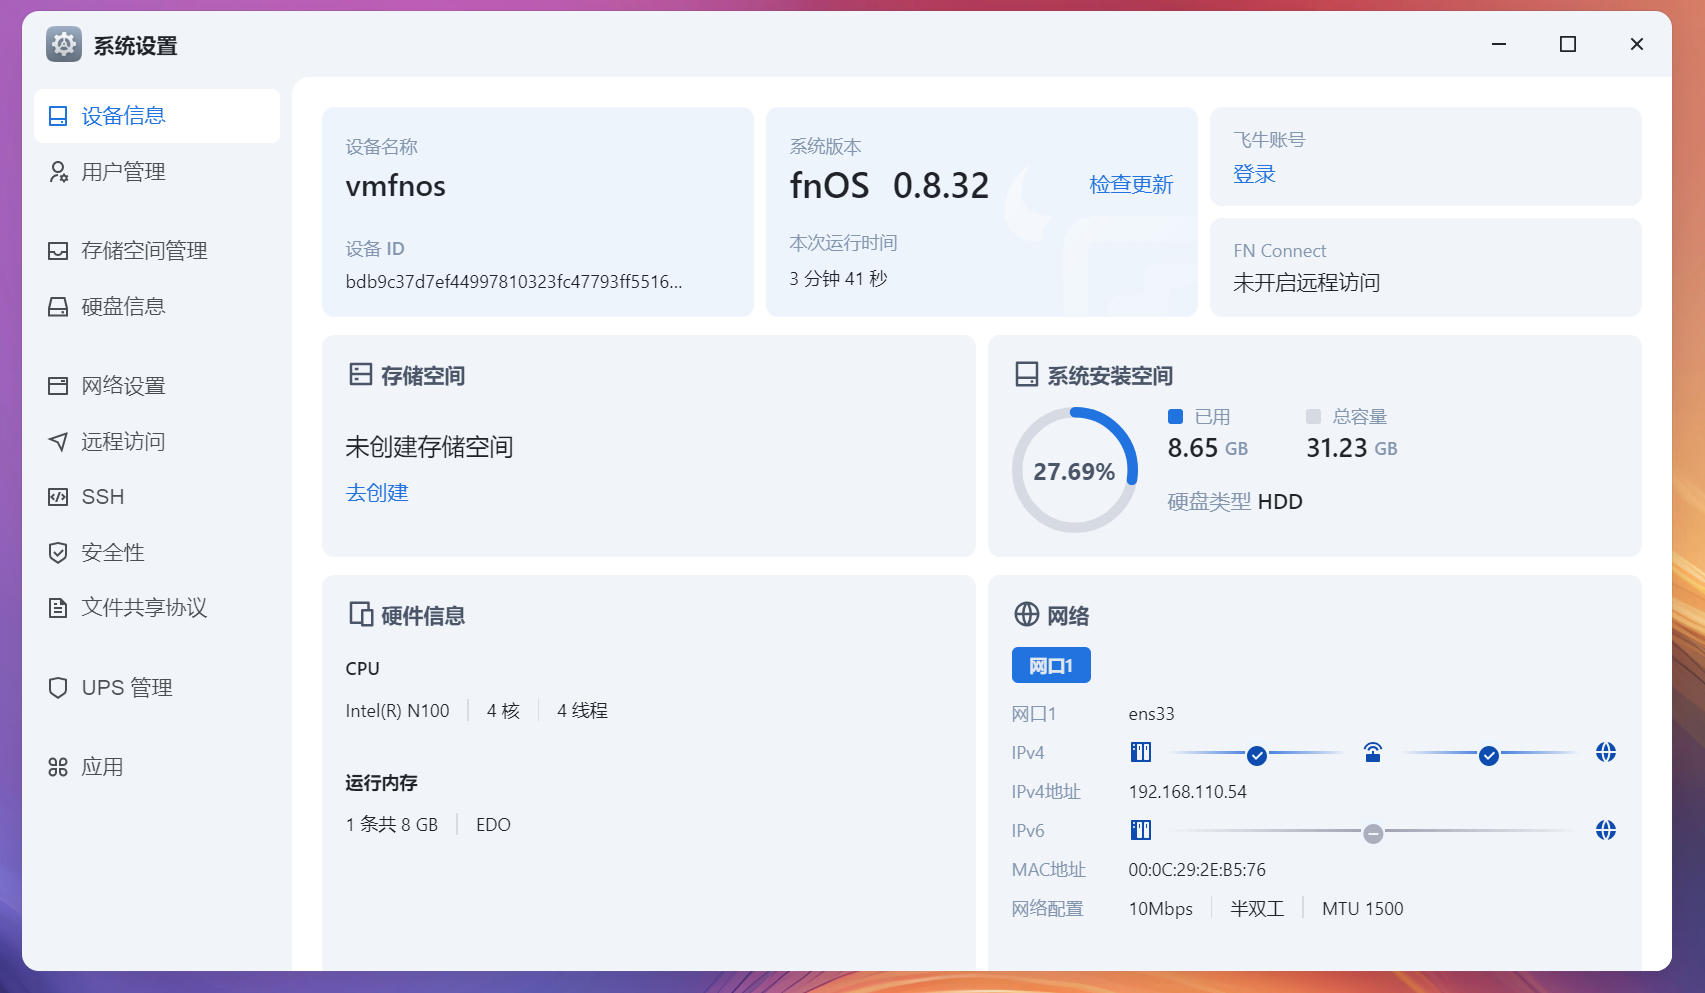Open 设备信息 in the sidebar
The height and width of the screenshot is (993, 1705).
(x=157, y=116)
